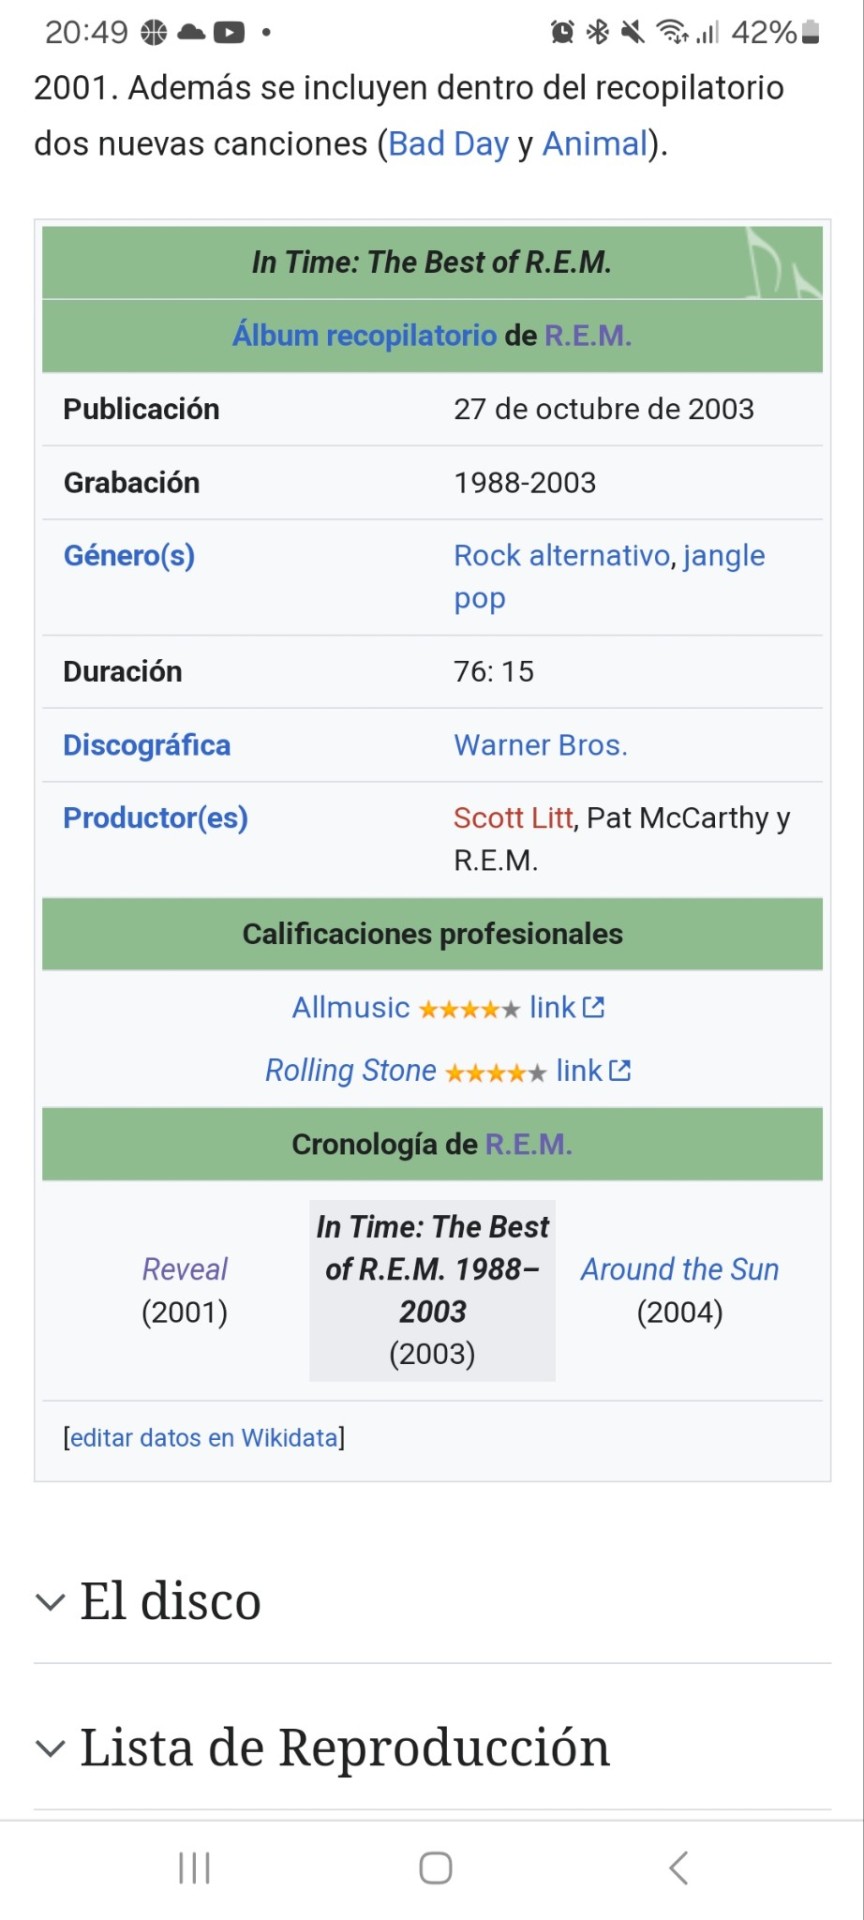864x1920 pixels.
Task: Tap the Android back arrow icon
Action: 678,1867
